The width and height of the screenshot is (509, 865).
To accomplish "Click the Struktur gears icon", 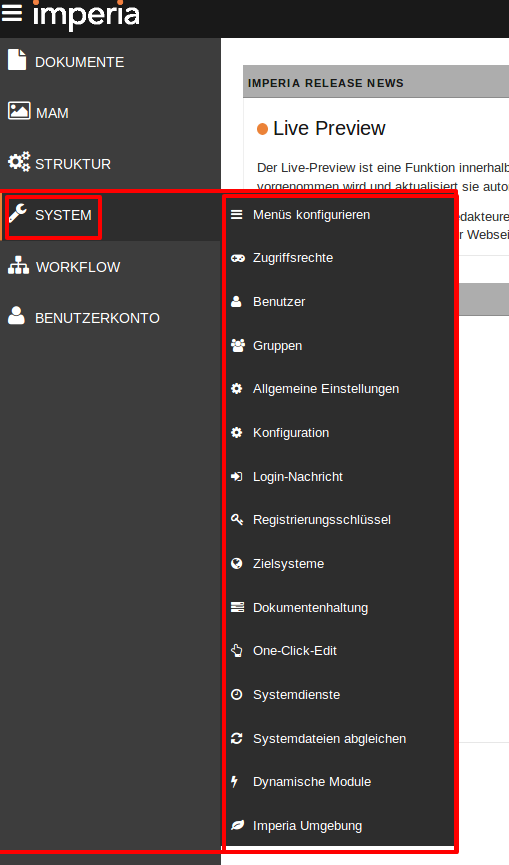I will [x=19, y=162].
